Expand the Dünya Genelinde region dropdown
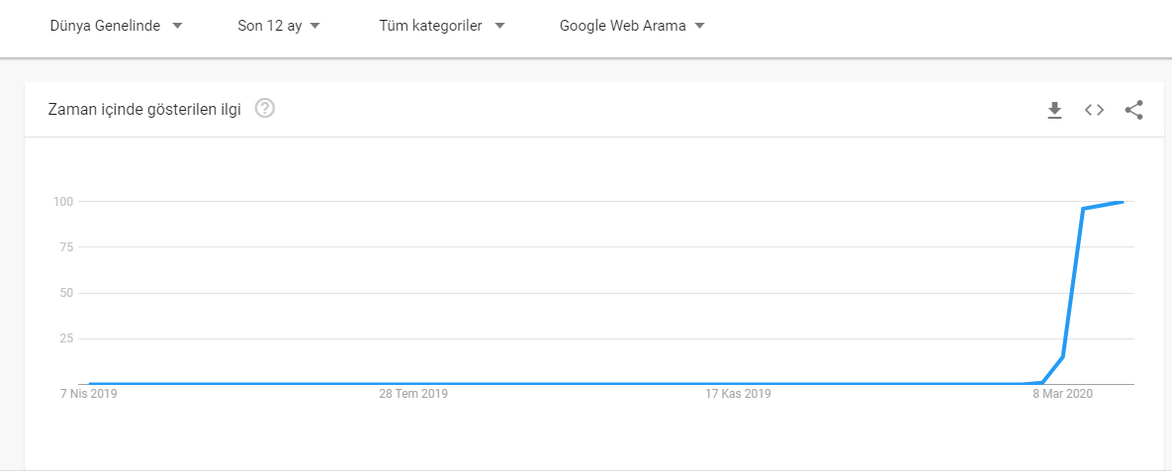Viewport: 1172px width, 475px height. tap(116, 26)
